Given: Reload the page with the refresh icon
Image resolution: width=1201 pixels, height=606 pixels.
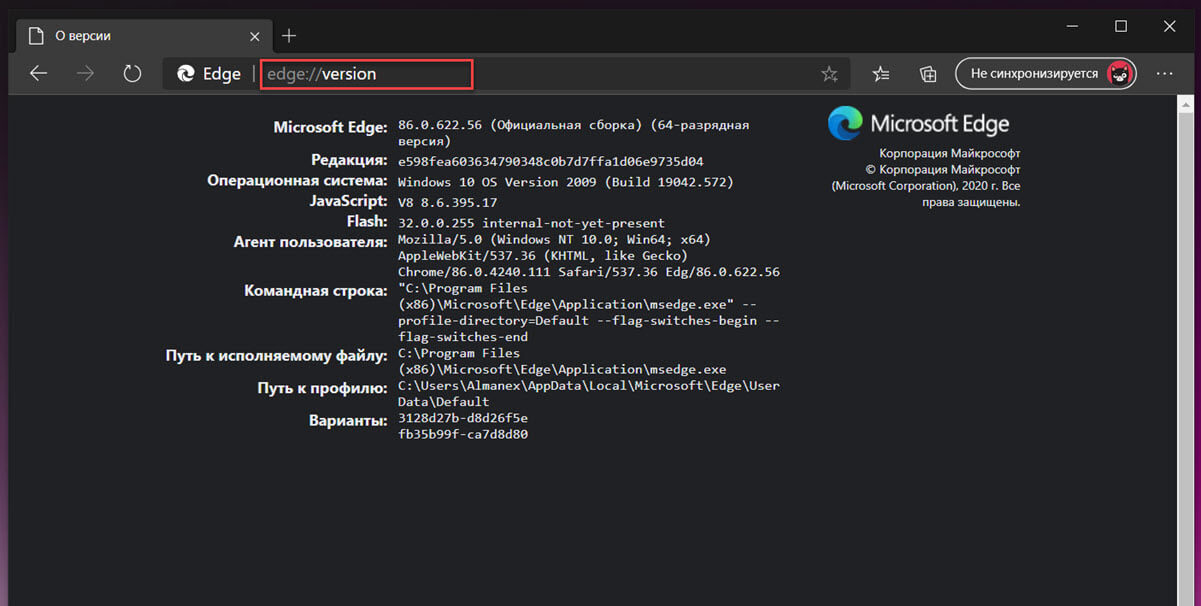Looking at the screenshot, I should click(132, 74).
